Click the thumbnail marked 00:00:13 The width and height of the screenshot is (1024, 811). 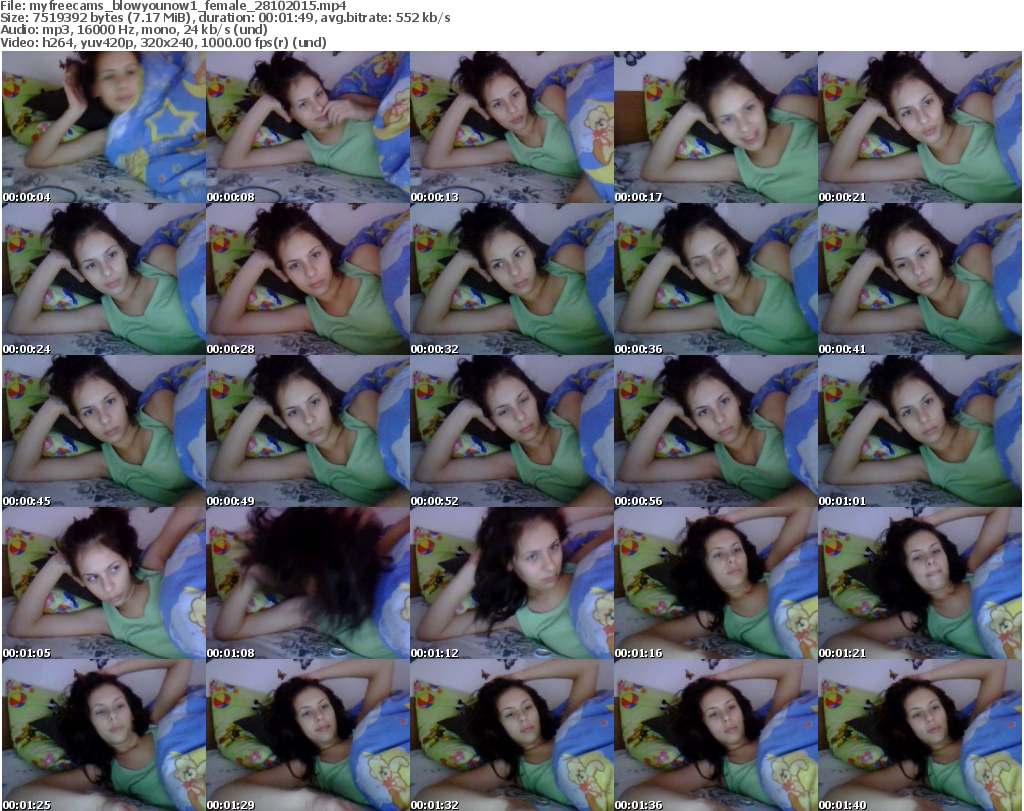click(x=512, y=127)
